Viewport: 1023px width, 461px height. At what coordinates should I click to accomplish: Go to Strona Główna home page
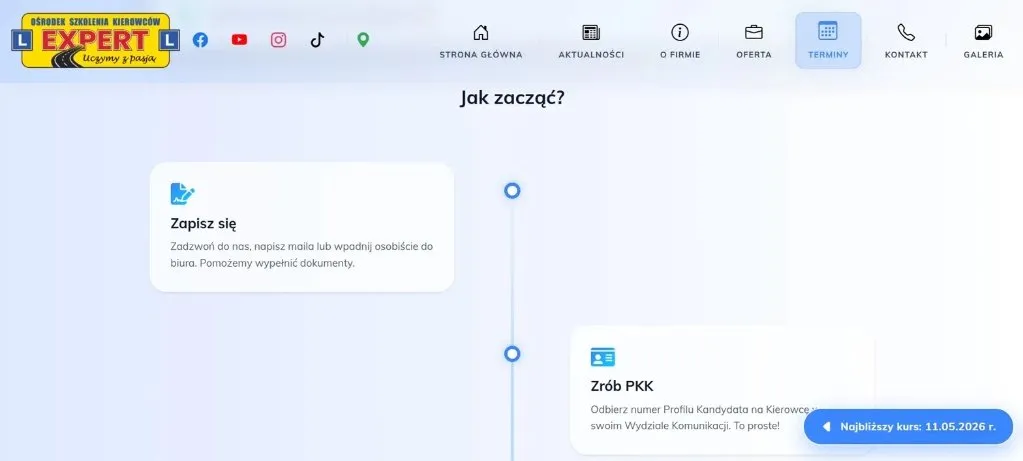(x=481, y=41)
